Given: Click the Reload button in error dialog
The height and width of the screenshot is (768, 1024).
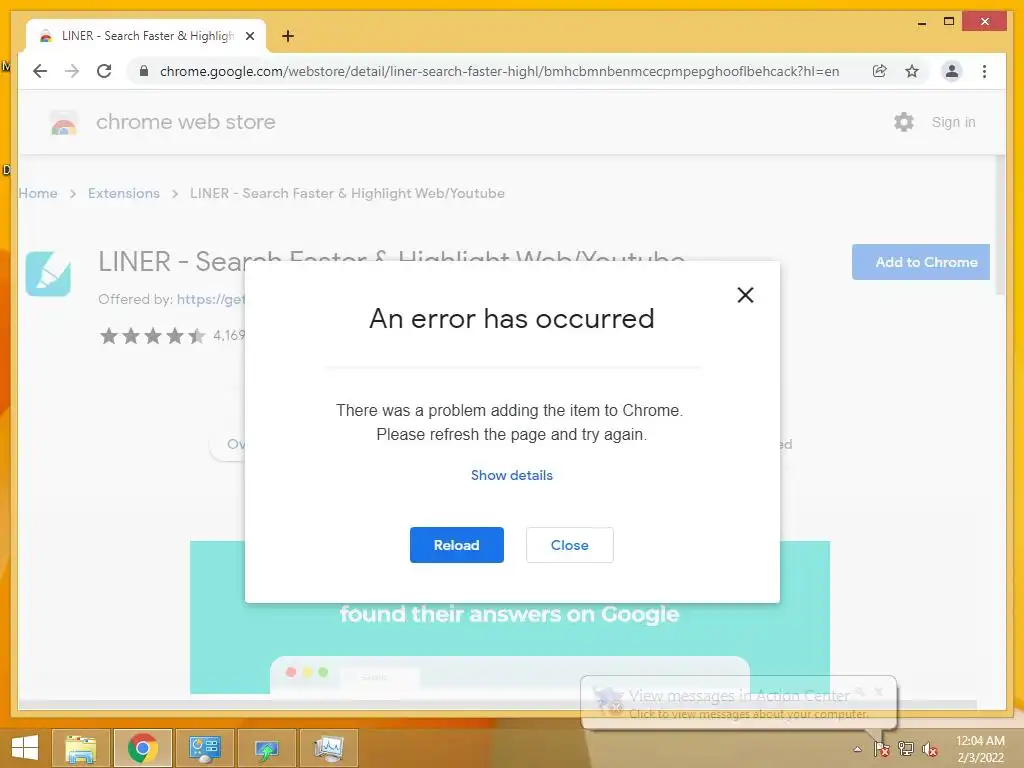Looking at the screenshot, I should coord(456,545).
